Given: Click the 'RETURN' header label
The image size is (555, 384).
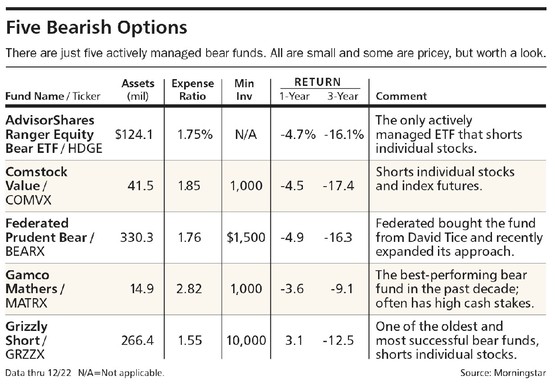Looking at the screenshot, I should [317, 82].
